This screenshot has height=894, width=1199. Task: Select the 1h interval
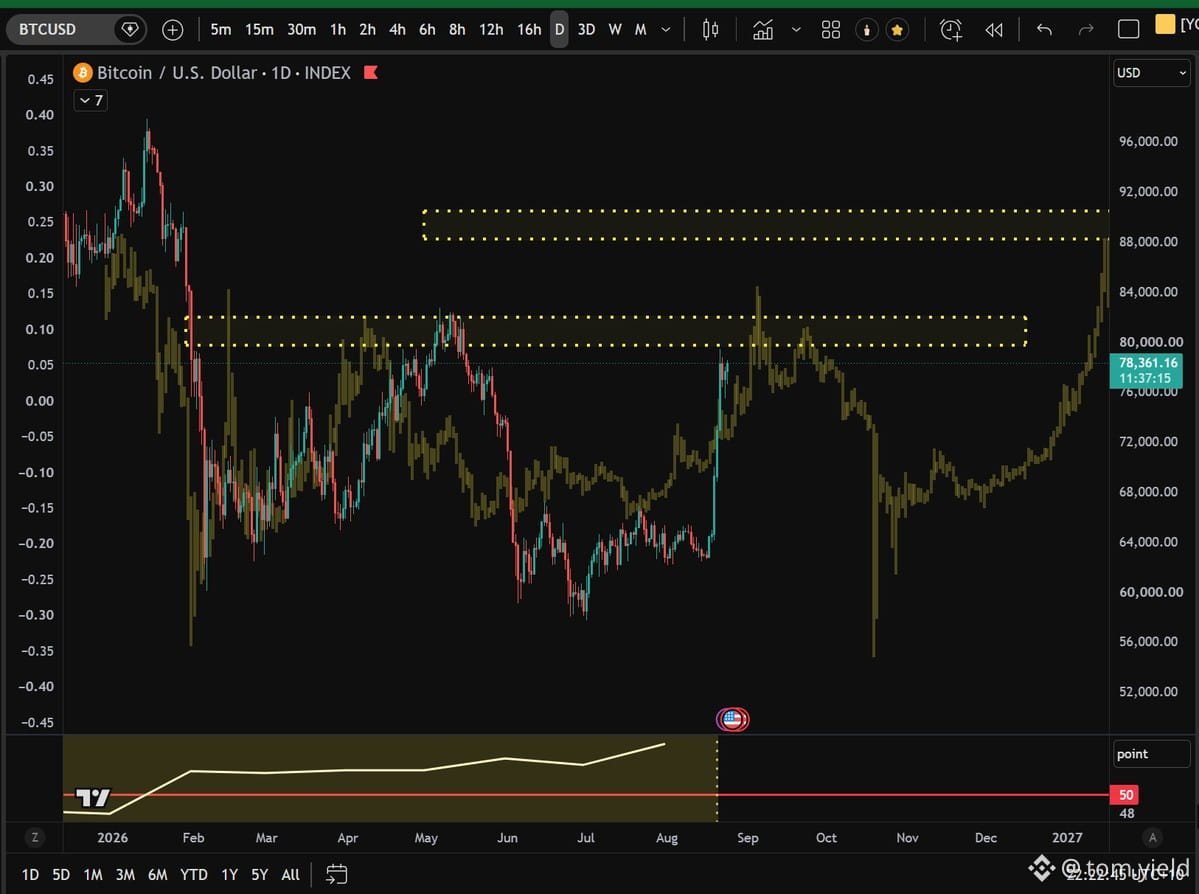pos(338,29)
